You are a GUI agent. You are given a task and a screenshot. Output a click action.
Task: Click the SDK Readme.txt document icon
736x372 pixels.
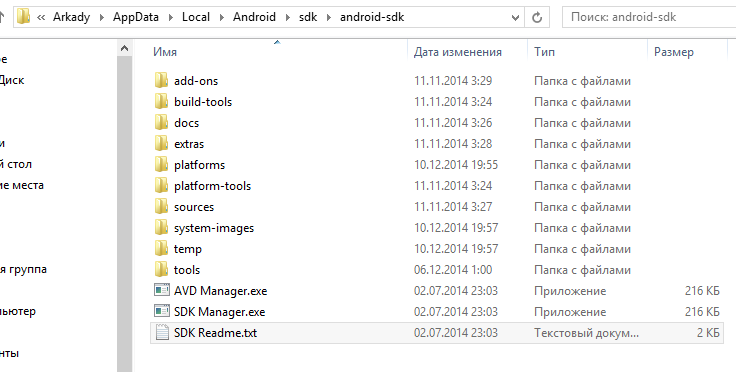click(161, 333)
